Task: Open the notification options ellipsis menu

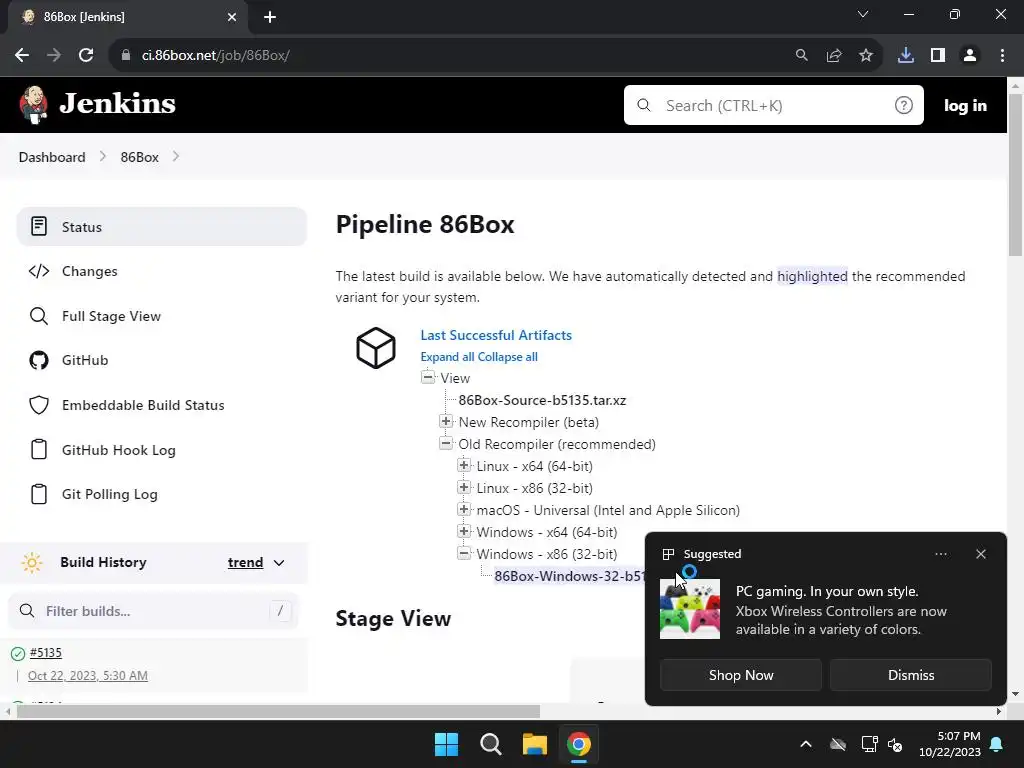Action: (940, 554)
